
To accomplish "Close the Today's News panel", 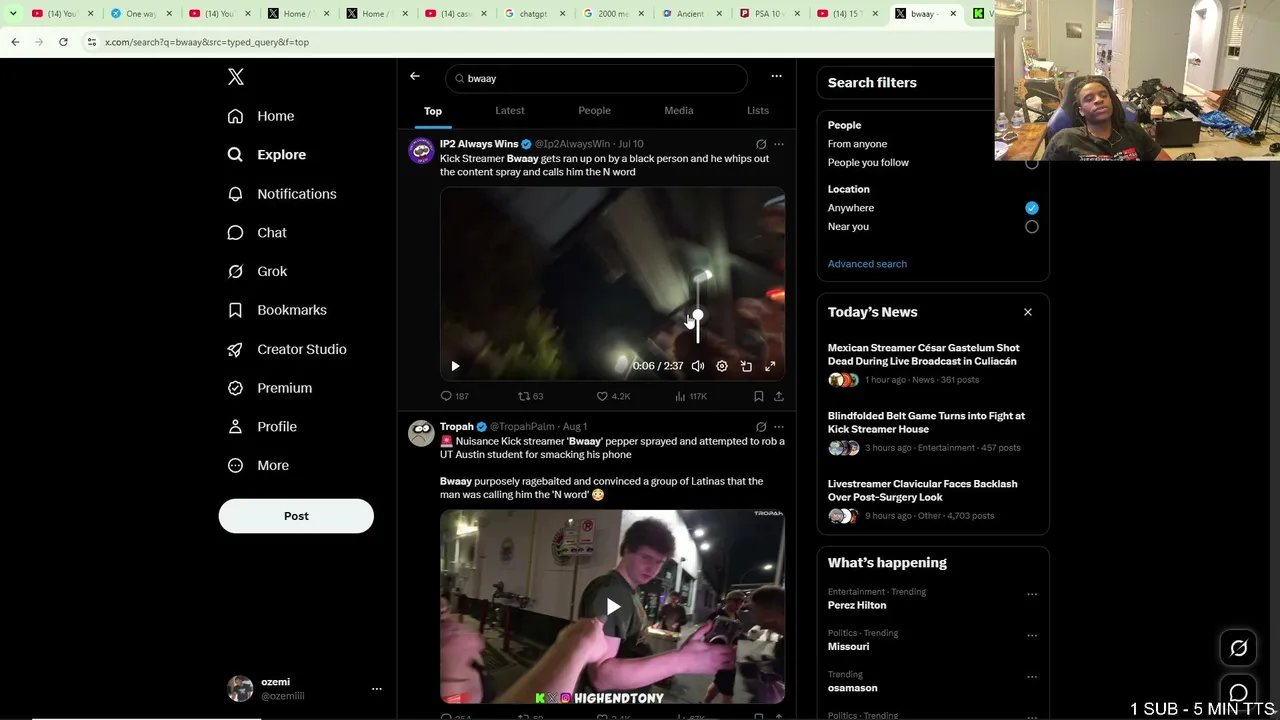I will [1027, 312].
